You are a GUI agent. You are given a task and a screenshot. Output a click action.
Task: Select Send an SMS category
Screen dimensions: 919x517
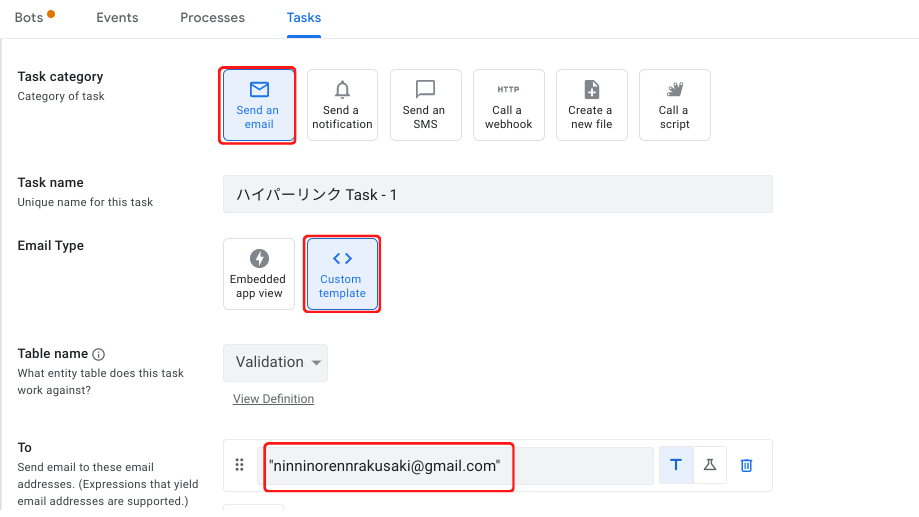click(x=425, y=105)
